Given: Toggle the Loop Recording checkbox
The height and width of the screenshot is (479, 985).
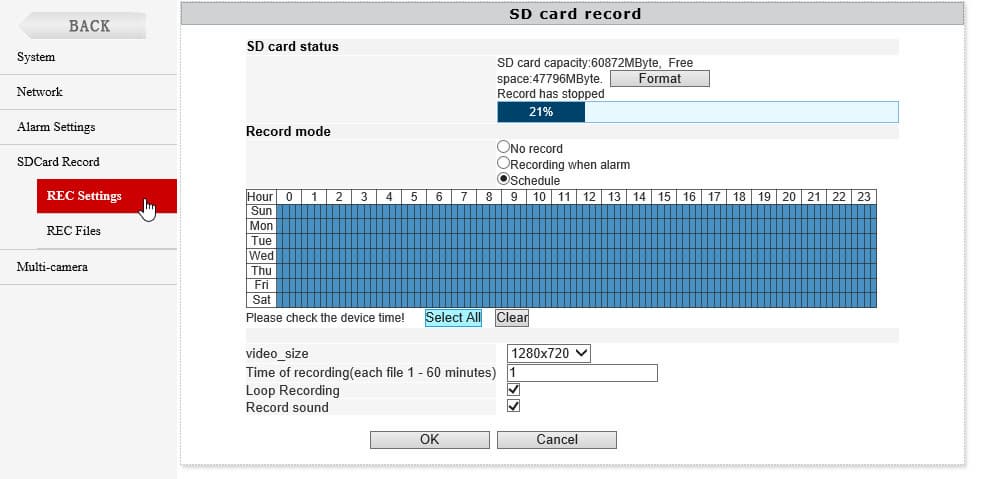Looking at the screenshot, I should tap(513, 390).
